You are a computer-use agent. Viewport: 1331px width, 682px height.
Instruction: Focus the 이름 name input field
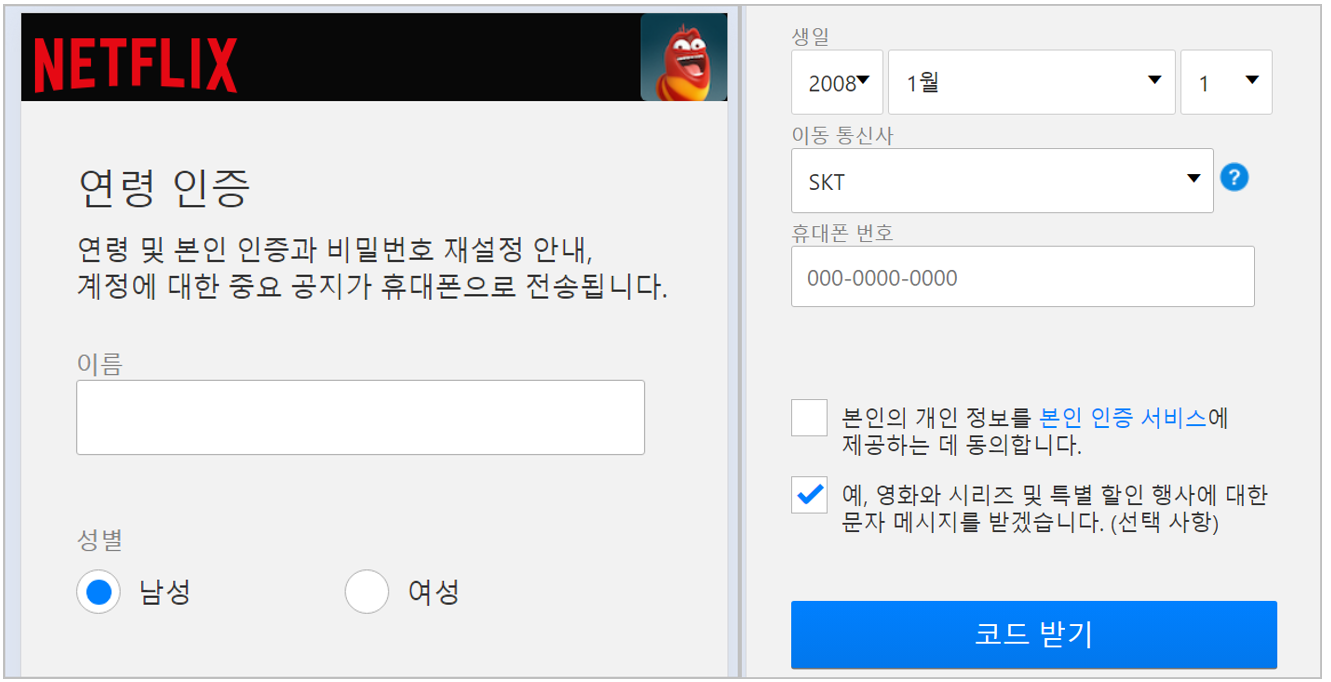(x=360, y=417)
